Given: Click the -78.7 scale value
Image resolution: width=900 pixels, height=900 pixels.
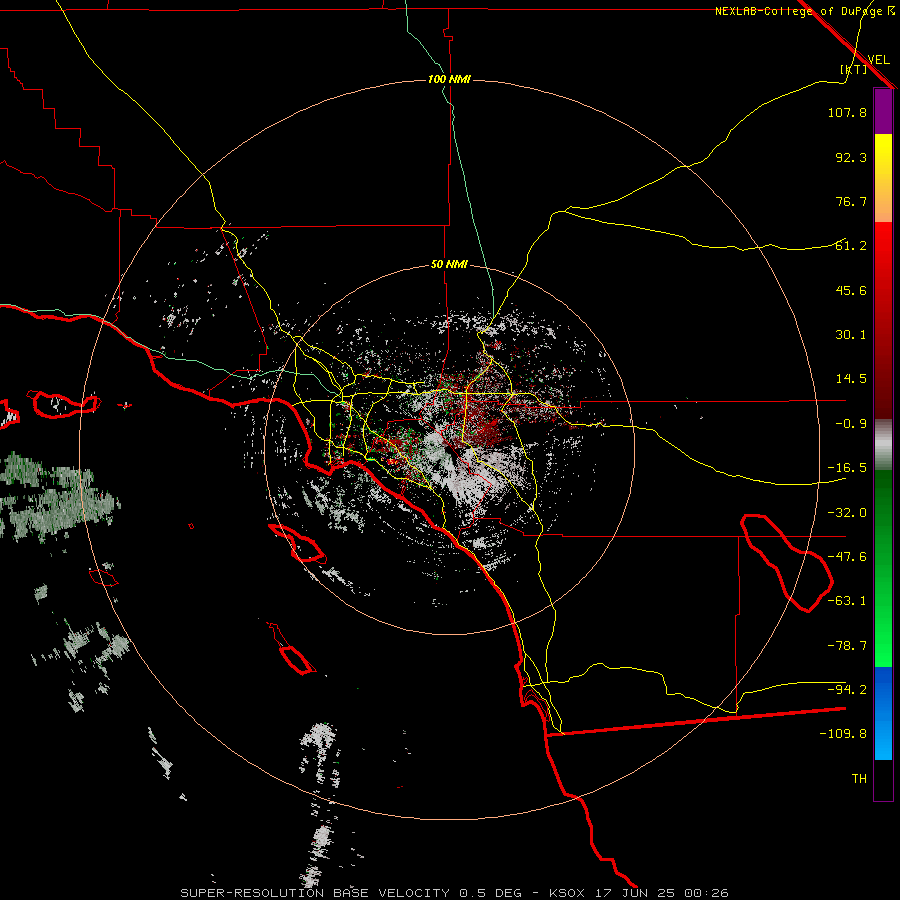Looking at the screenshot, I should pos(847,646).
